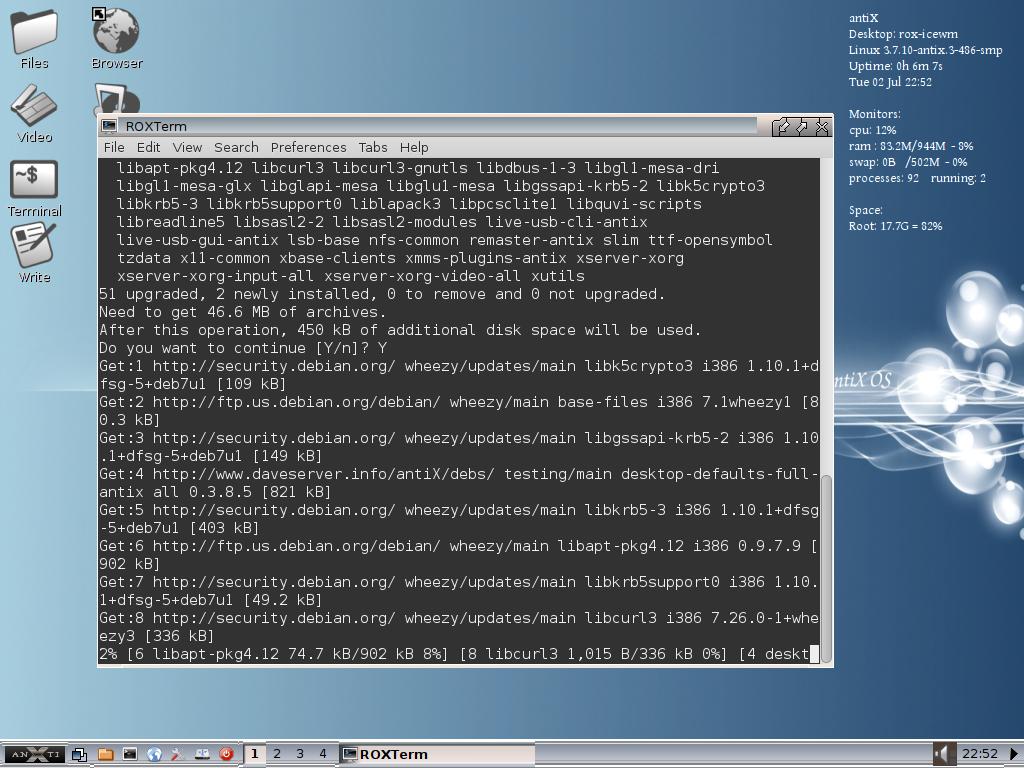Click the 'cpu: 12%' monitor text

(872, 130)
